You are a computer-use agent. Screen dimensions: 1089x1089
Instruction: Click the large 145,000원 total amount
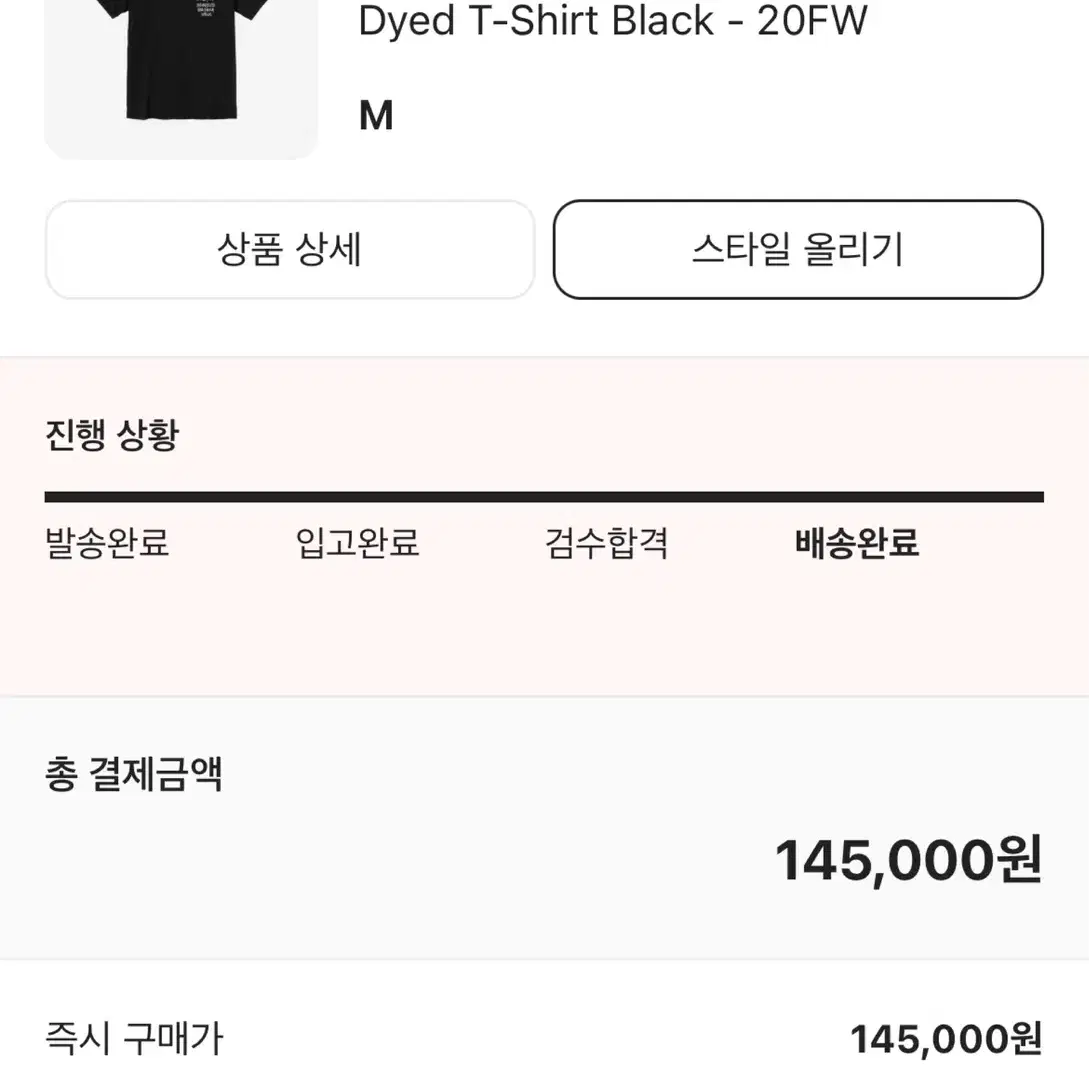click(908, 861)
